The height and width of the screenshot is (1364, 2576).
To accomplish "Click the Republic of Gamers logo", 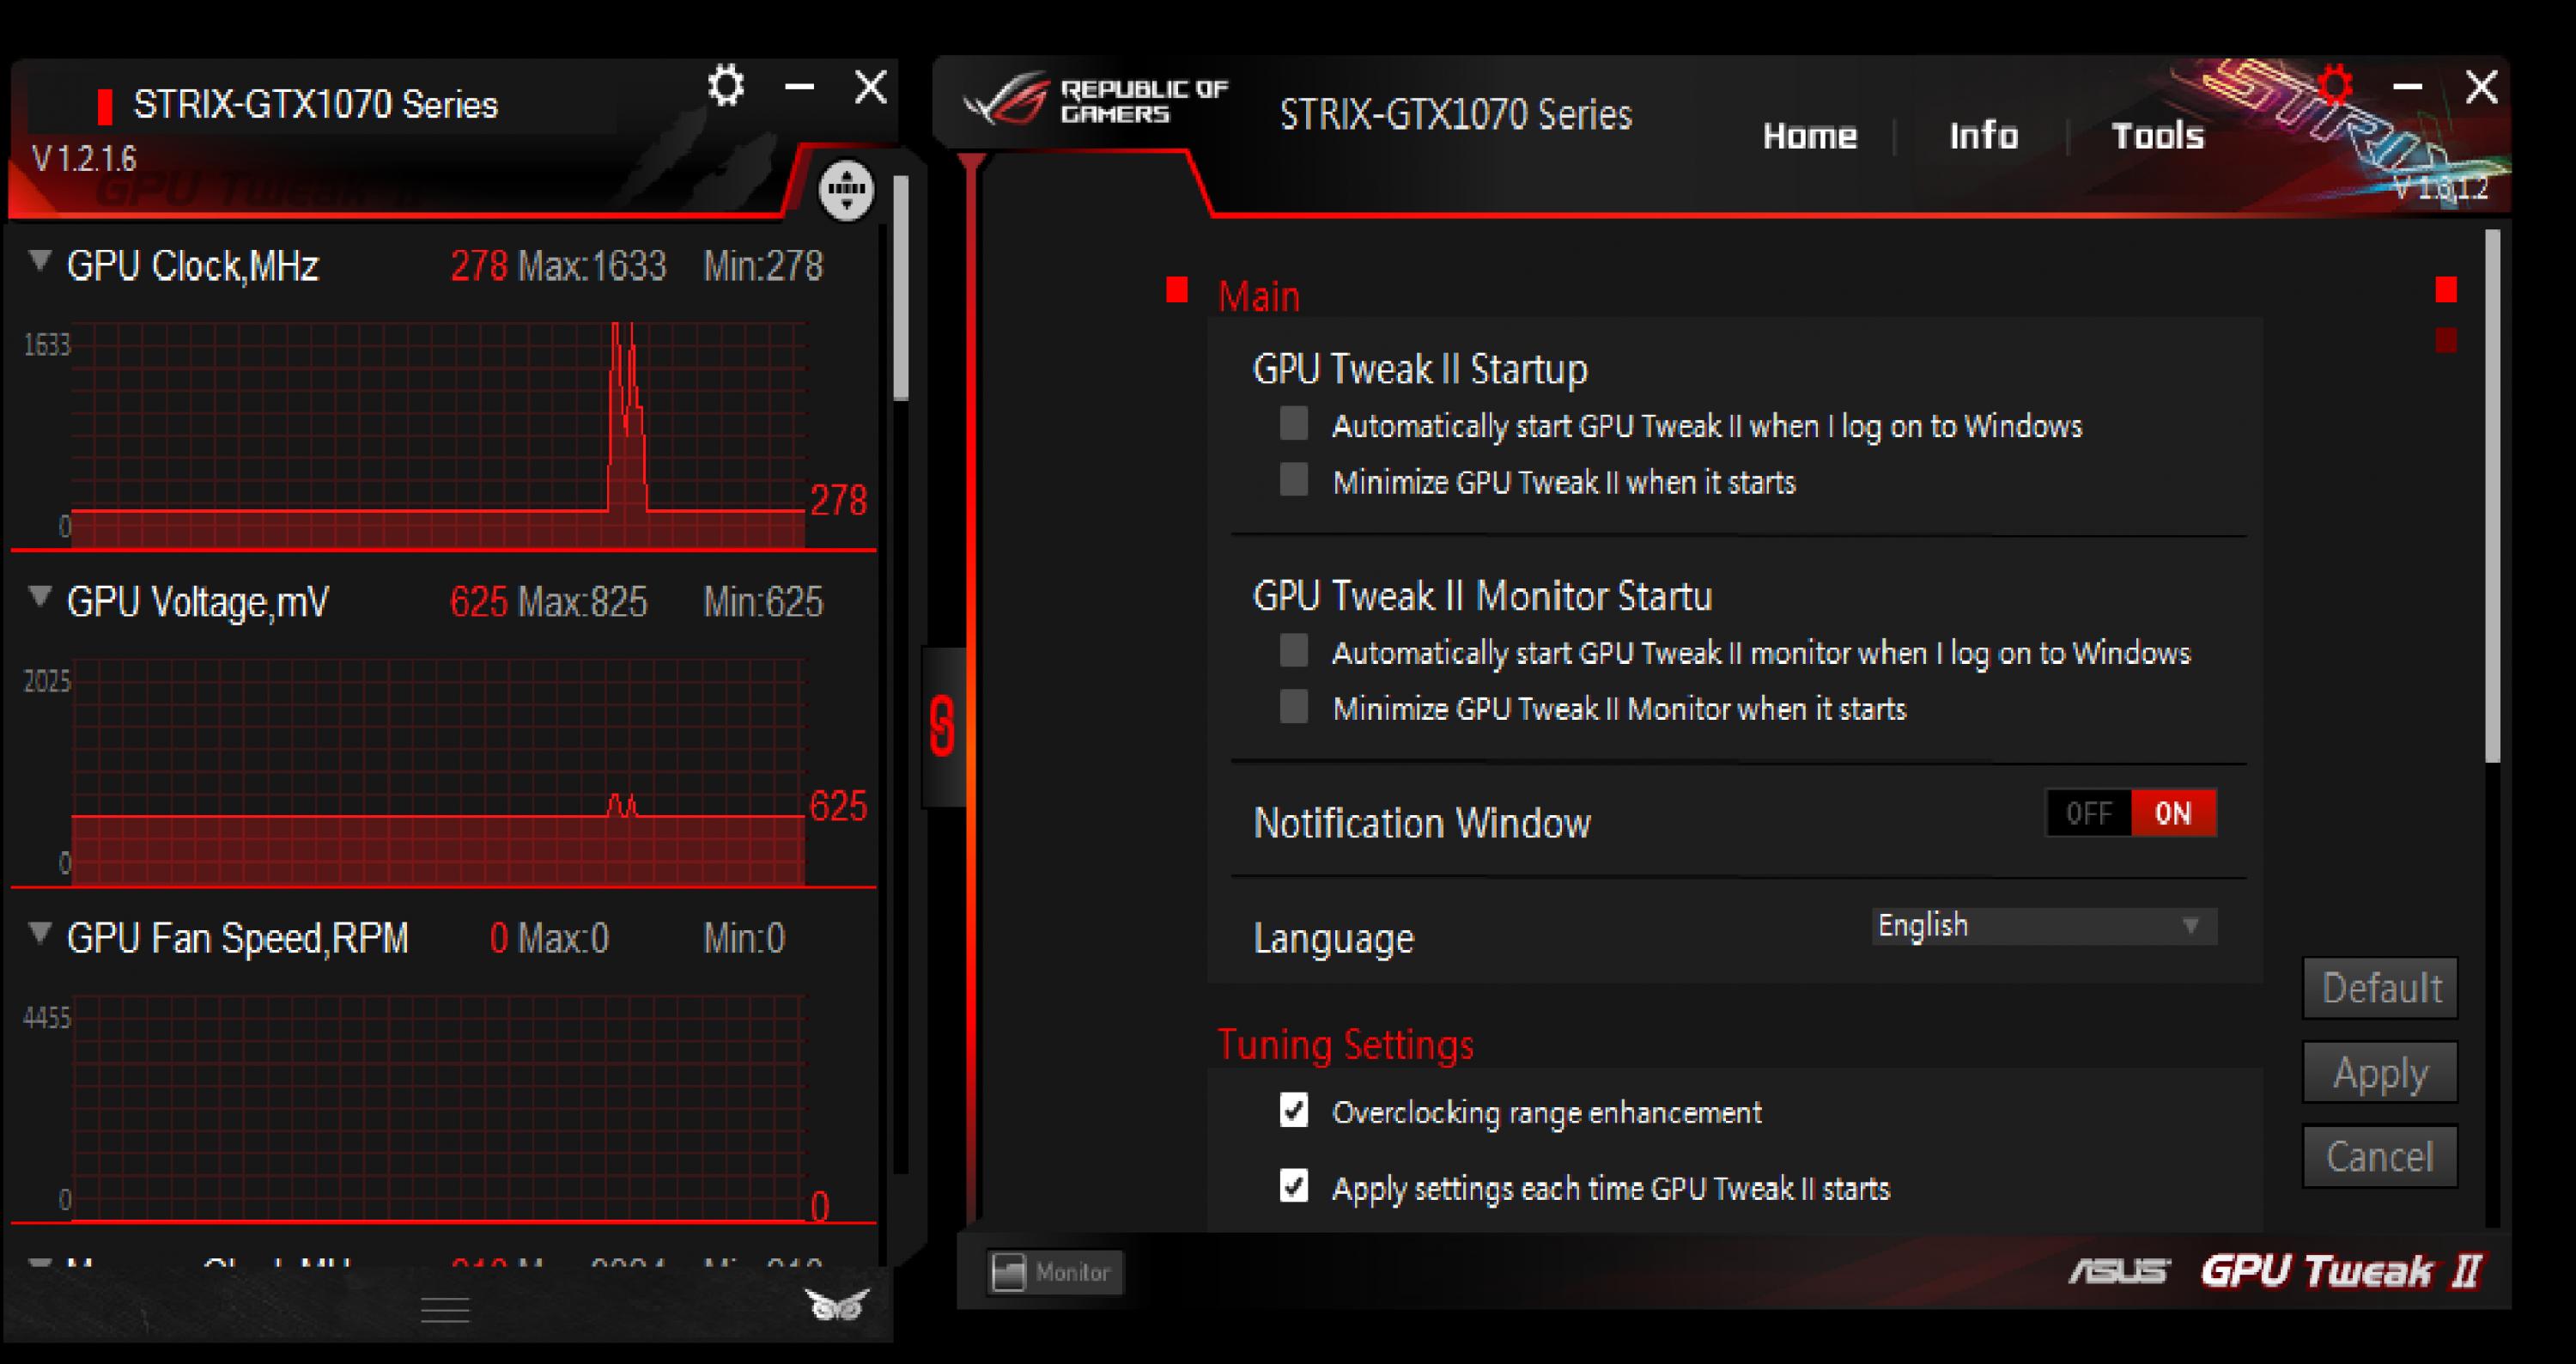I will tap(1095, 101).
